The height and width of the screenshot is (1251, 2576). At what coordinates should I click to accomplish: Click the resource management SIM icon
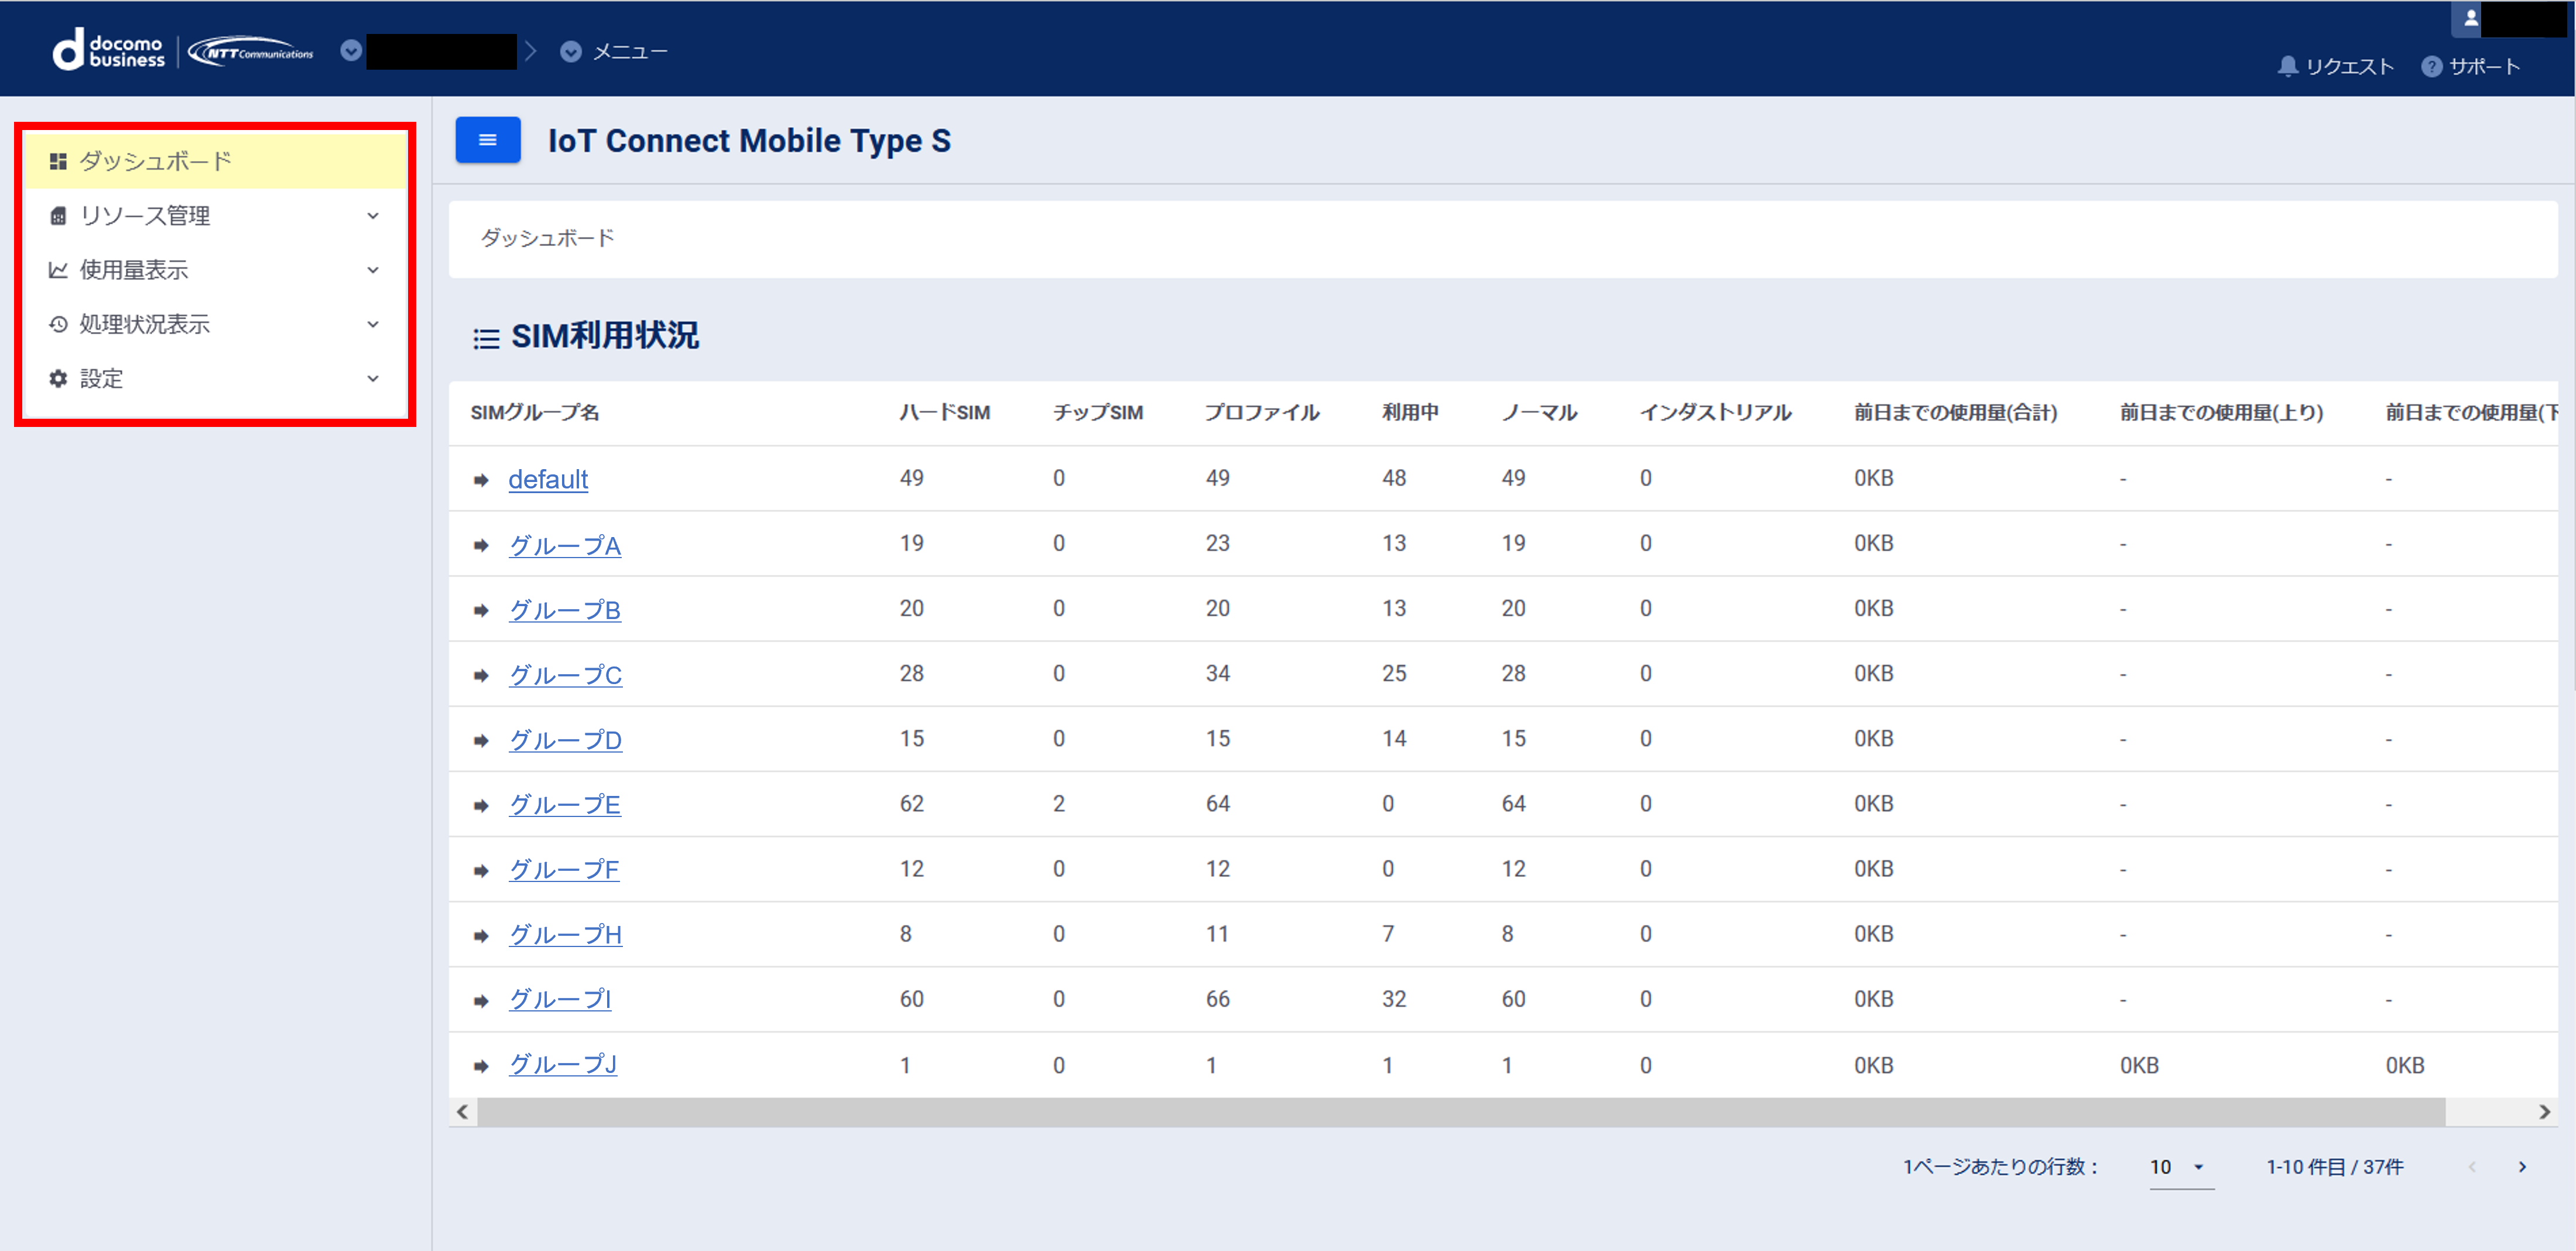58,216
